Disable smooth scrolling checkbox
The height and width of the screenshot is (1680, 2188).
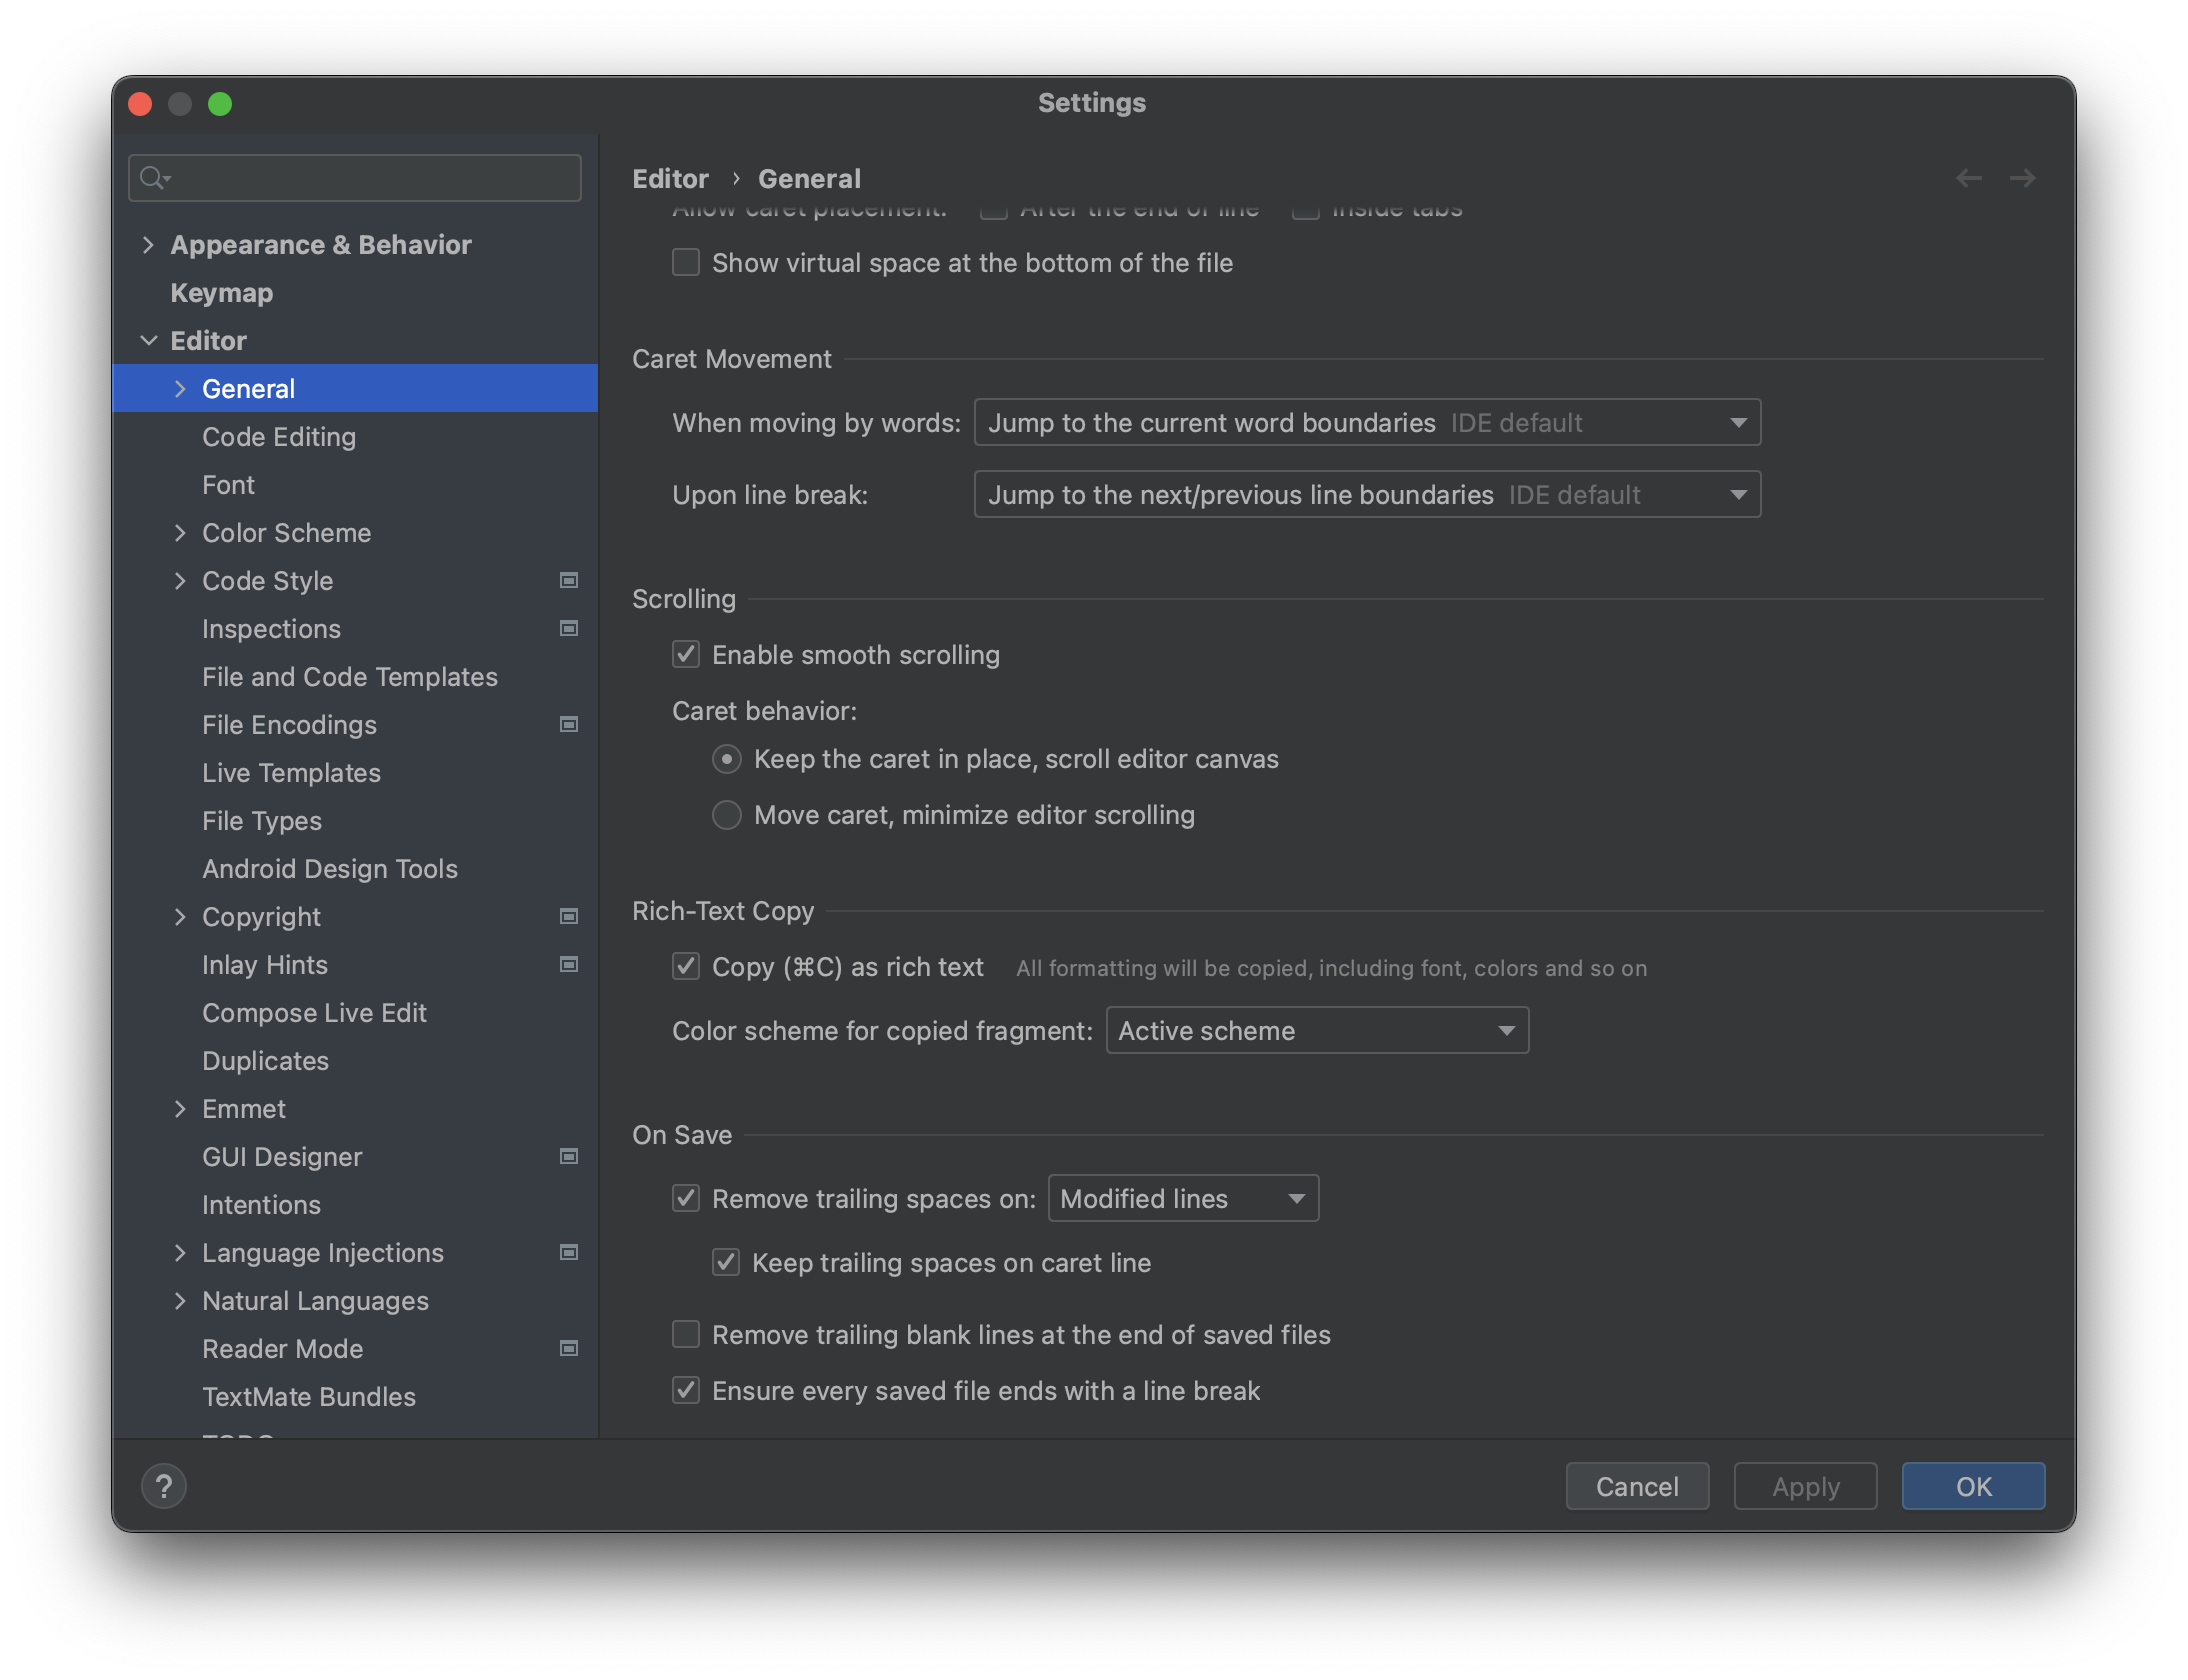tap(686, 655)
